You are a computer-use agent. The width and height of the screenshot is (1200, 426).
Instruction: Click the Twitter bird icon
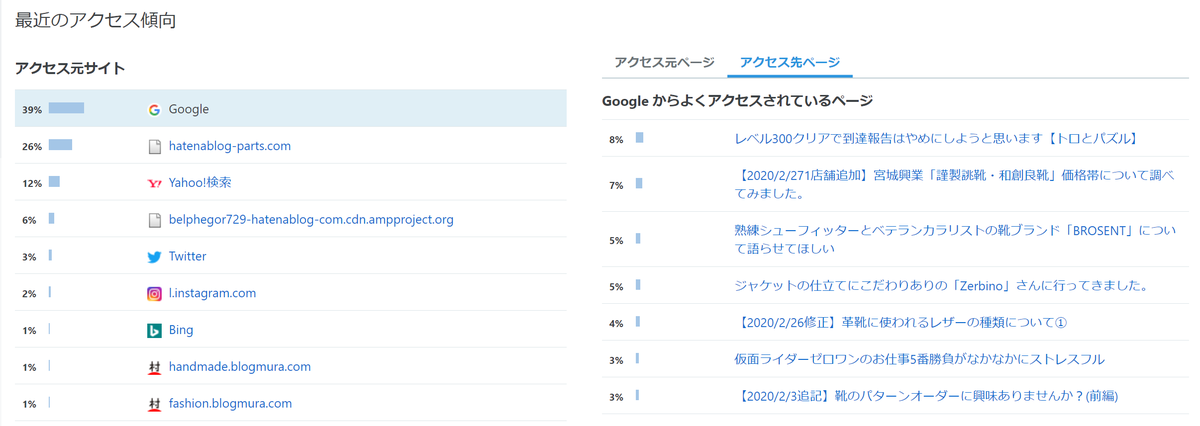[154, 257]
